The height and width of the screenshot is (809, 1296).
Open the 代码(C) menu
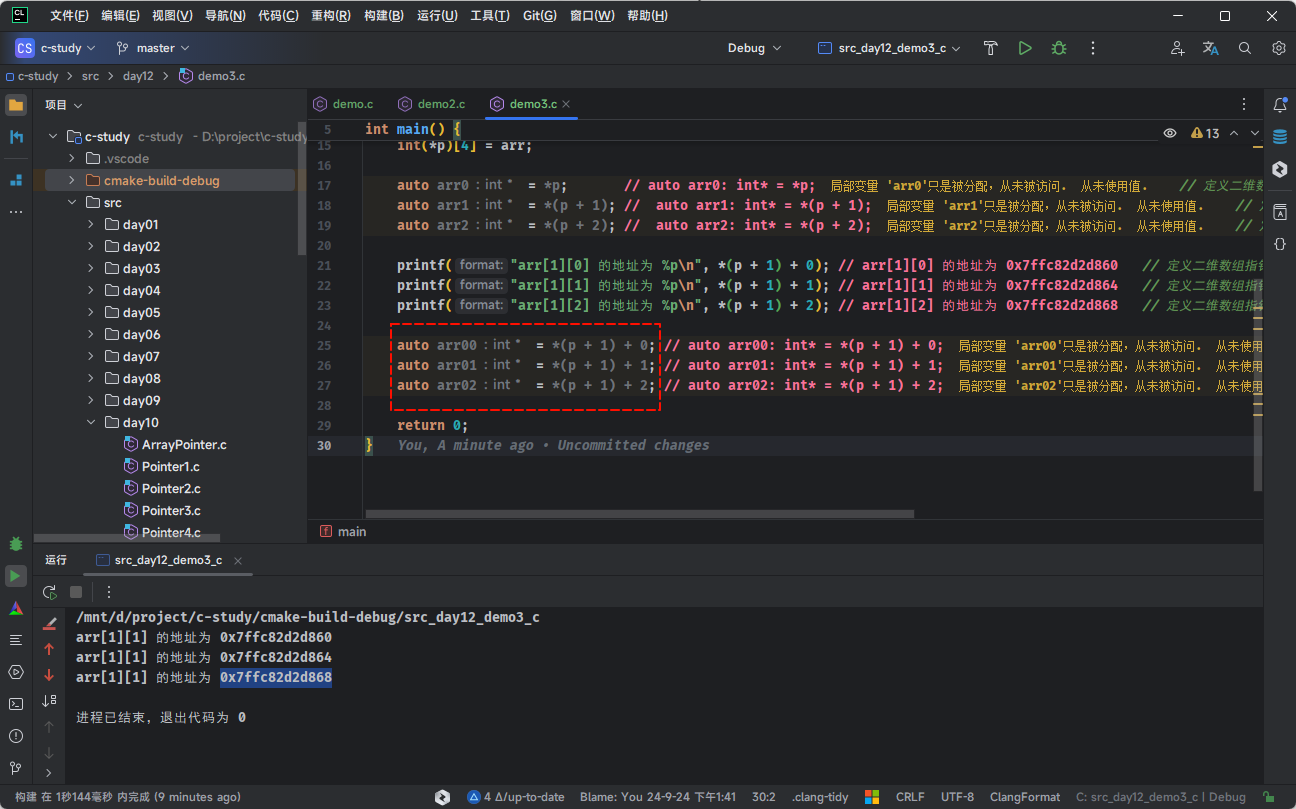pyautogui.click(x=278, y=16)
